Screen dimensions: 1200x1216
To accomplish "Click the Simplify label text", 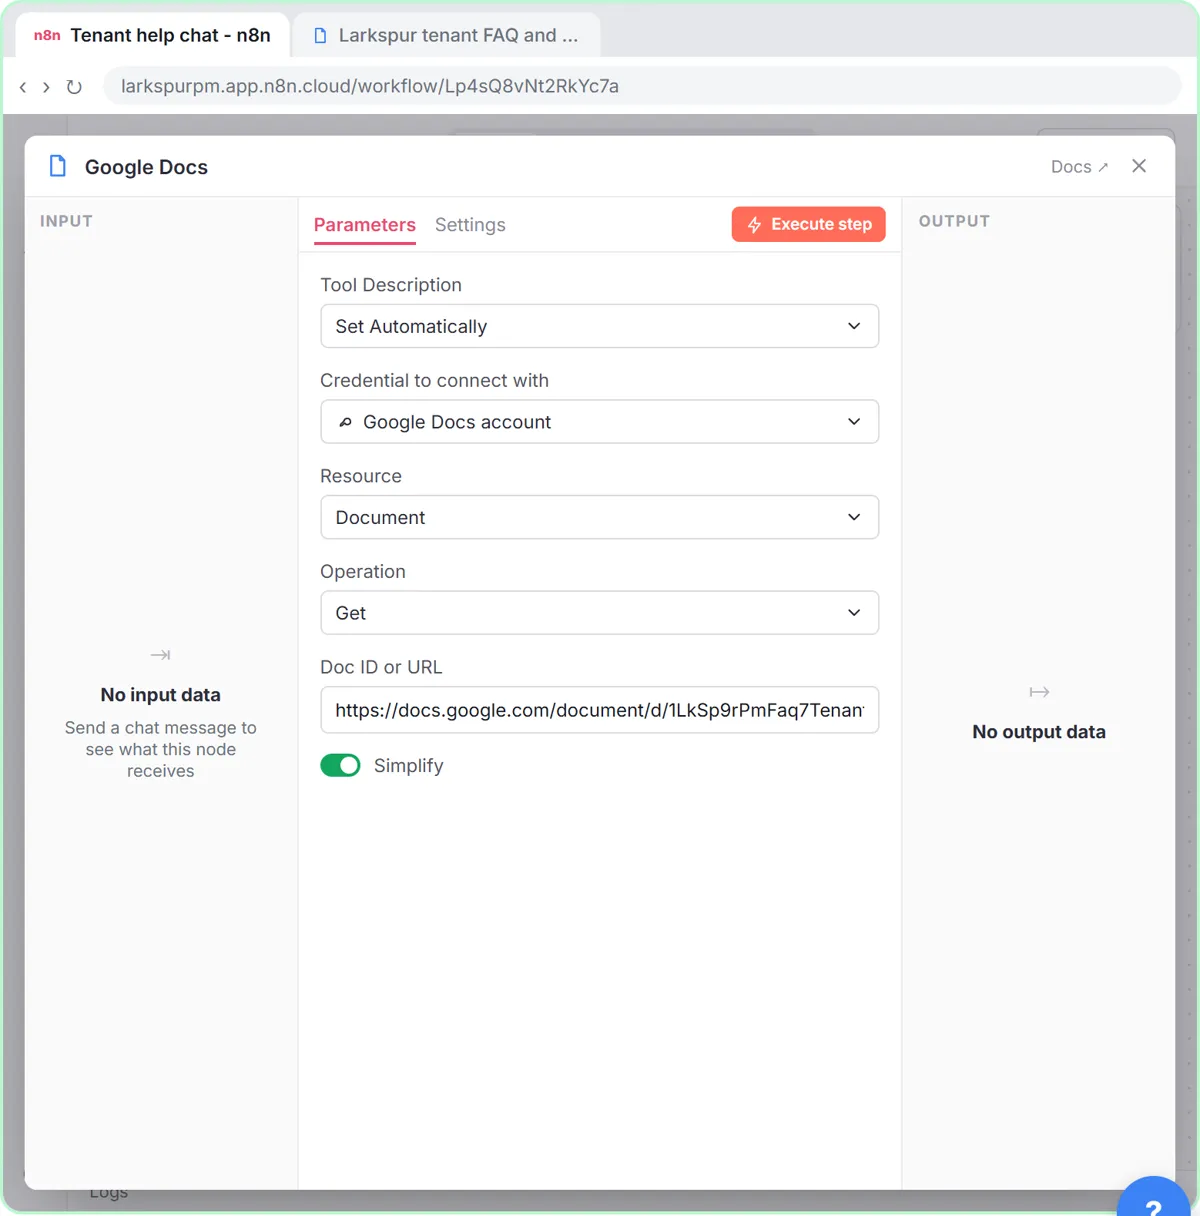I will [408, 766].
